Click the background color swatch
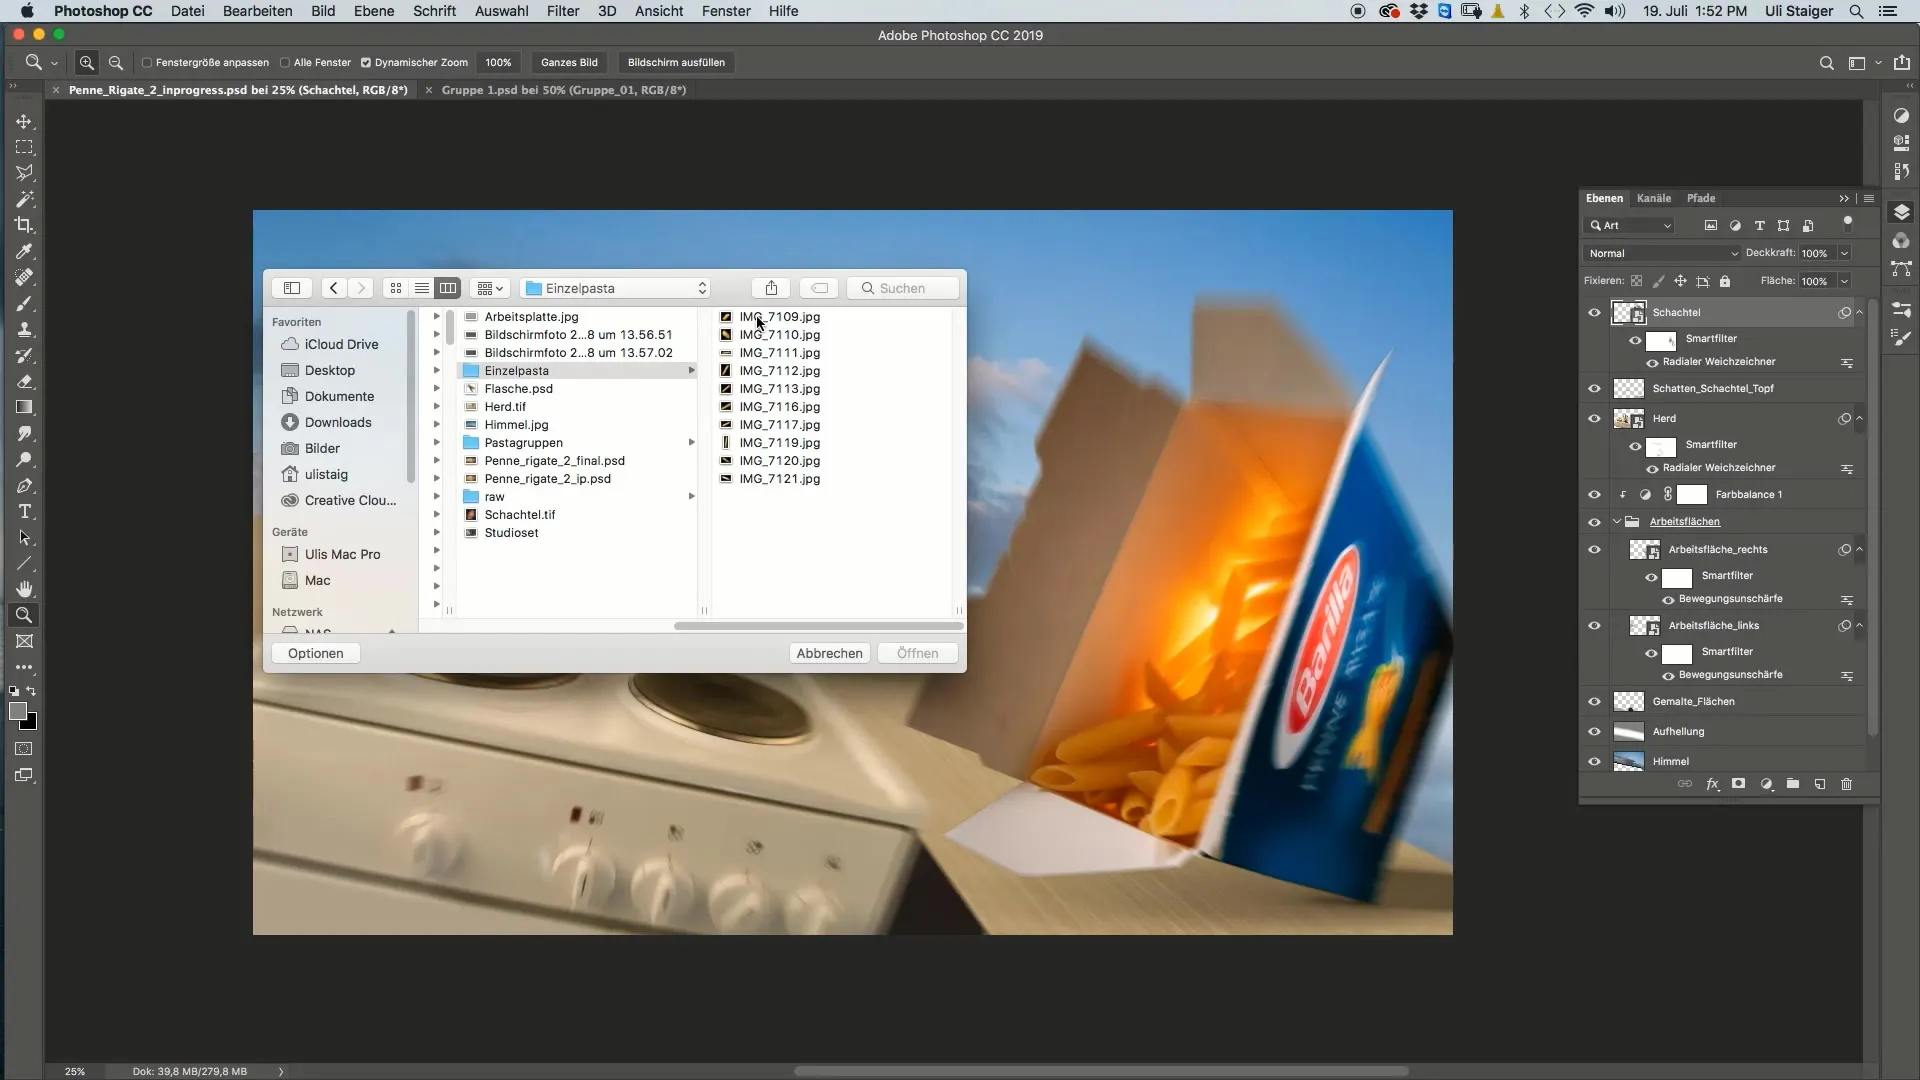The image size is (1920, 1080). (31, 724)
